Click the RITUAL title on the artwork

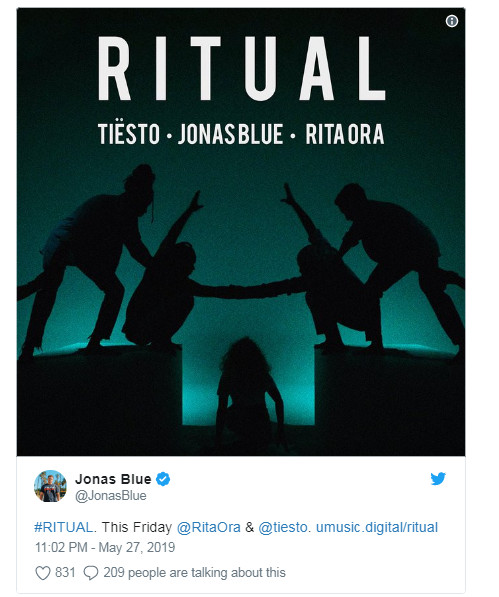pyautogui.click(x=242, y=69)
